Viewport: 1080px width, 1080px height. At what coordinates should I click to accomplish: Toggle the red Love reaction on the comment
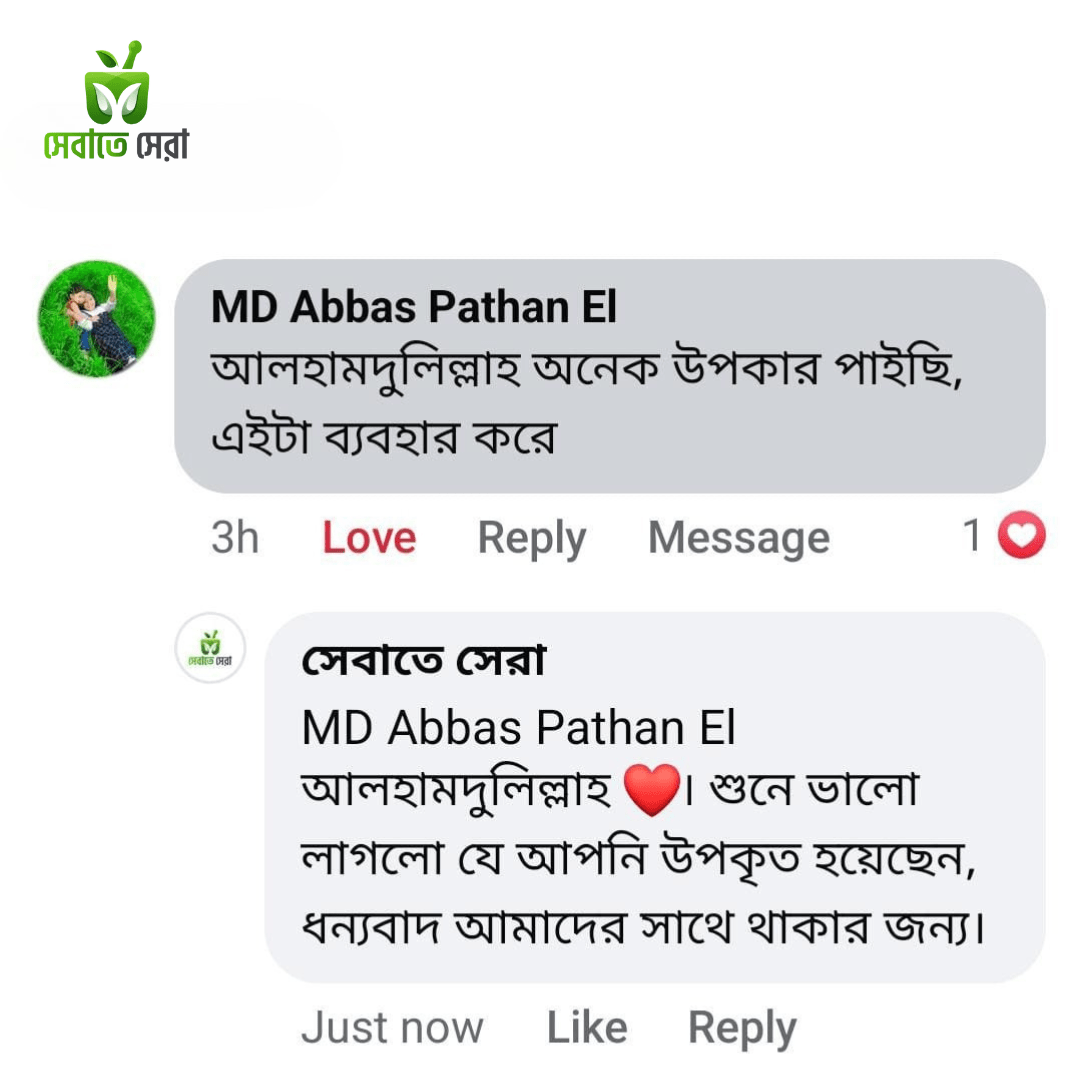click(369, 538)
